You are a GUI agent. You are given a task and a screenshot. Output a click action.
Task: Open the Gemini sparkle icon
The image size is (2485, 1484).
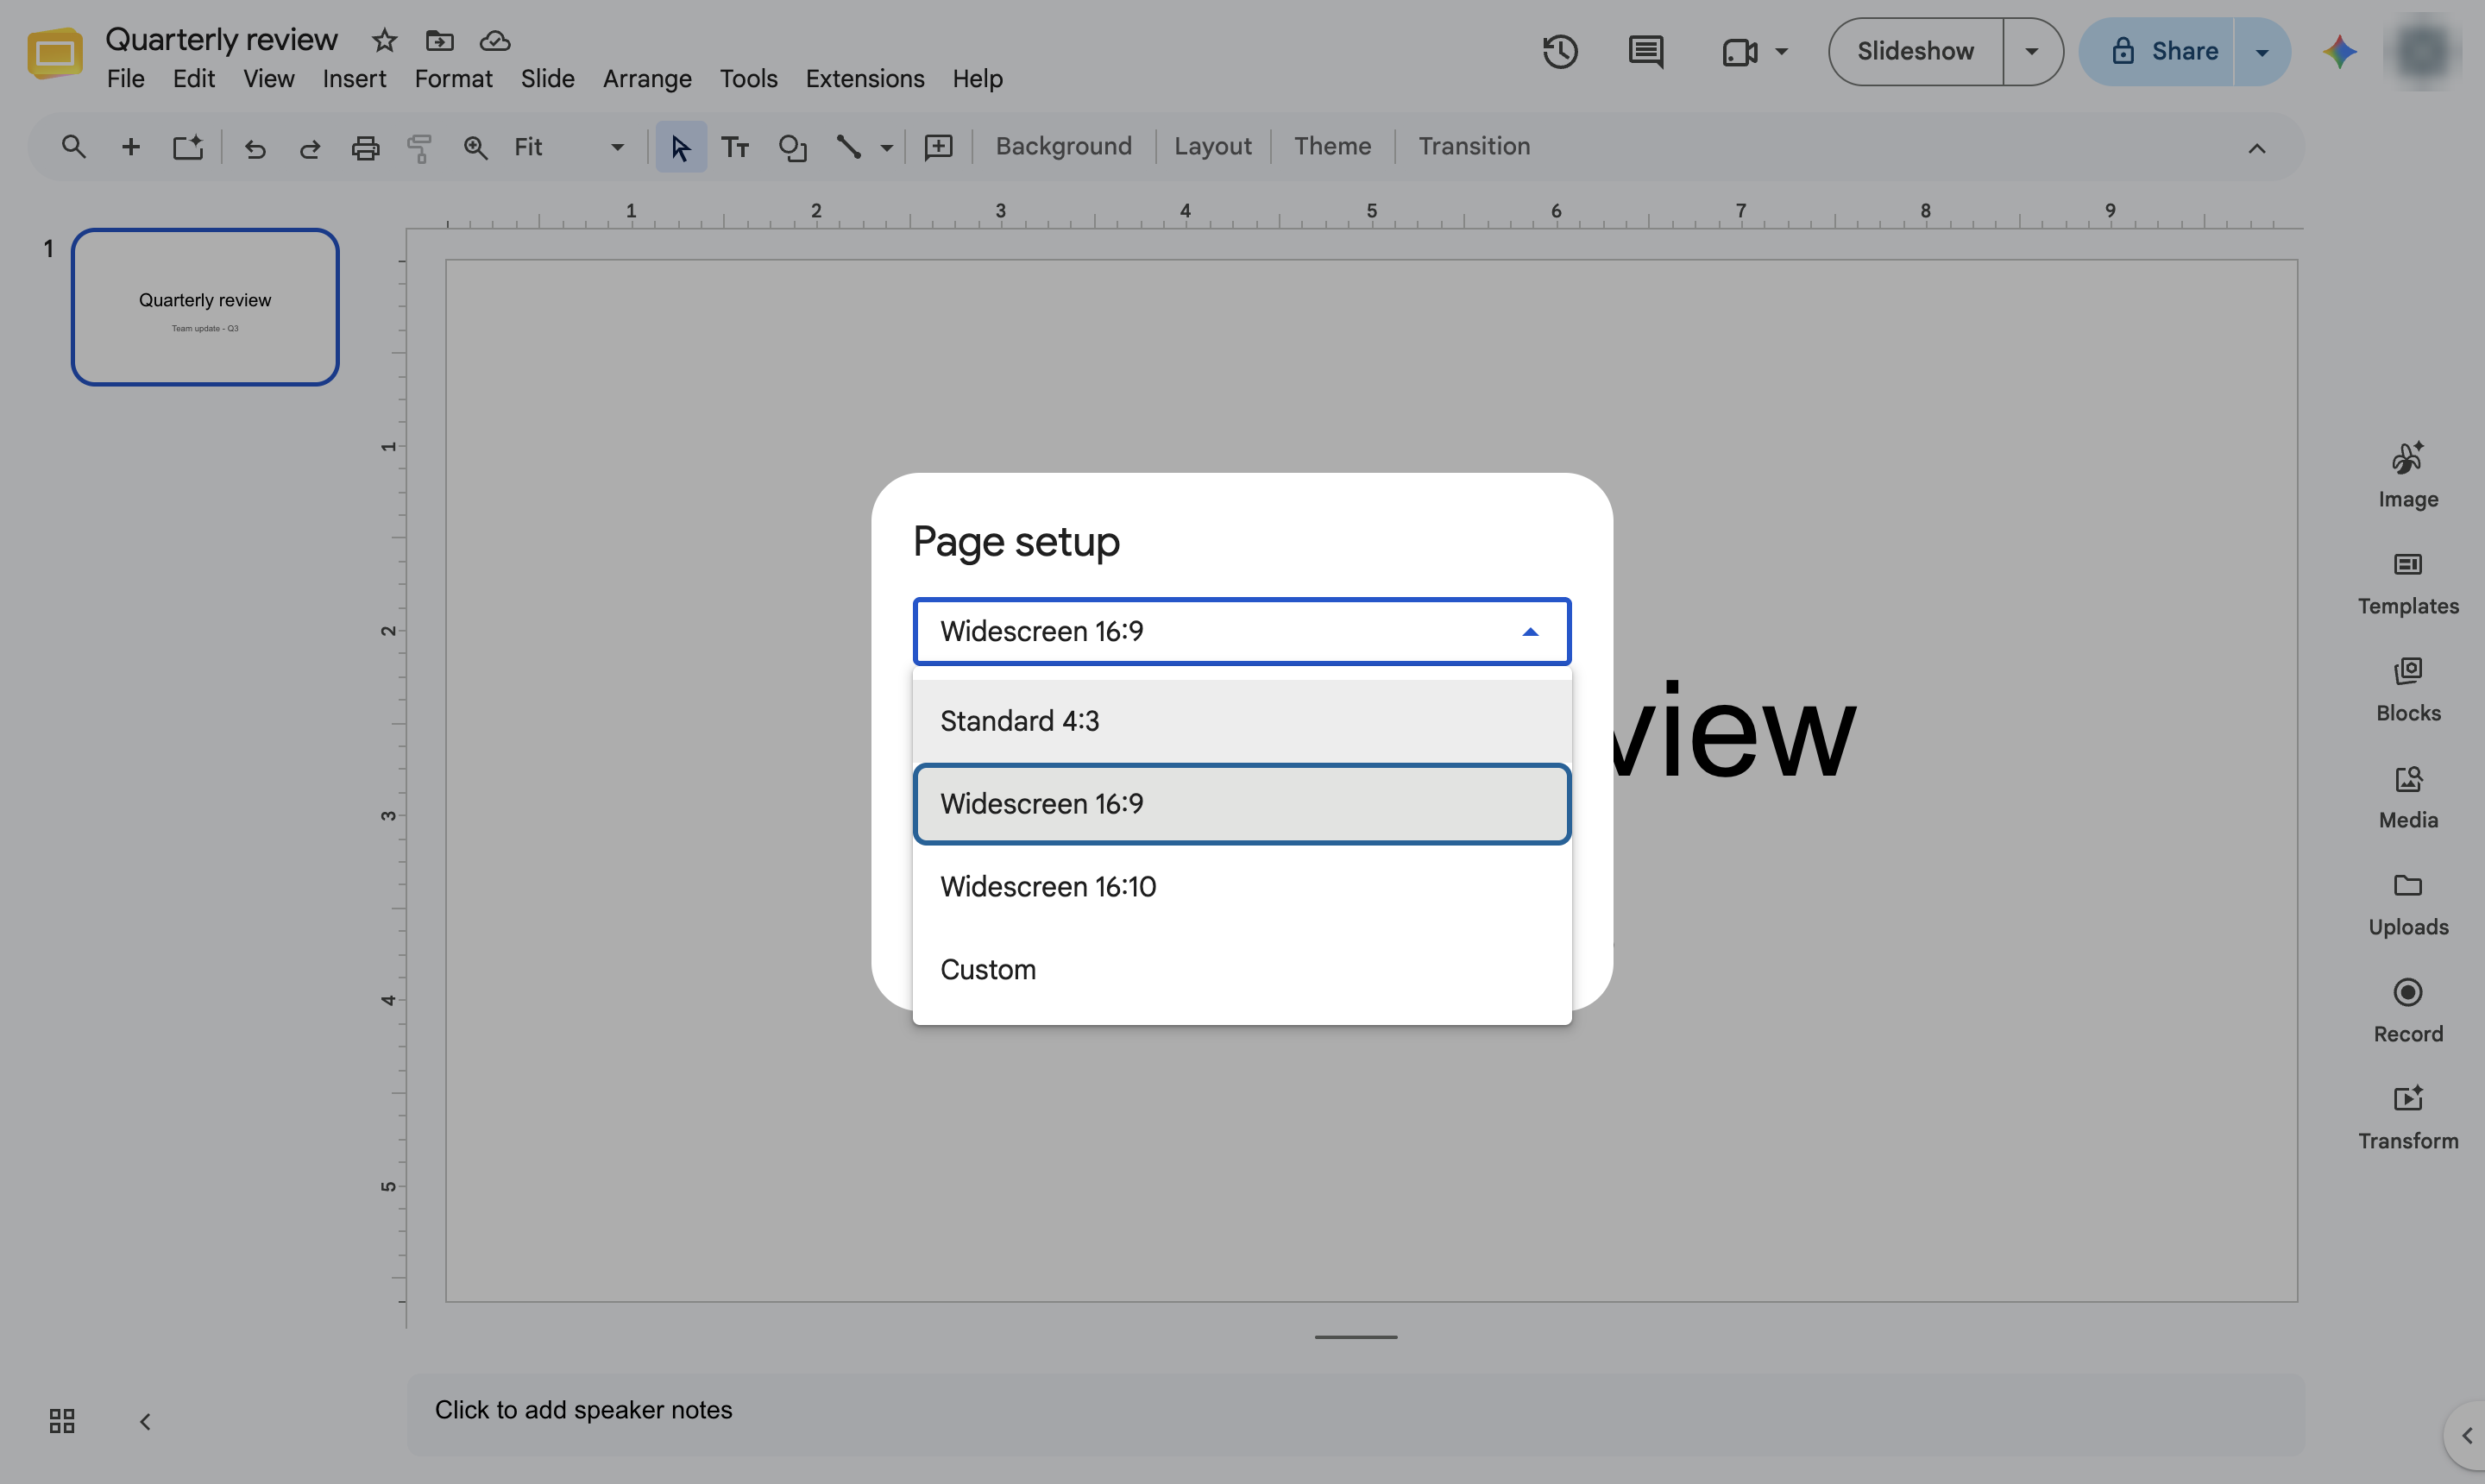pyautogui.click(x=2340, y=51)
